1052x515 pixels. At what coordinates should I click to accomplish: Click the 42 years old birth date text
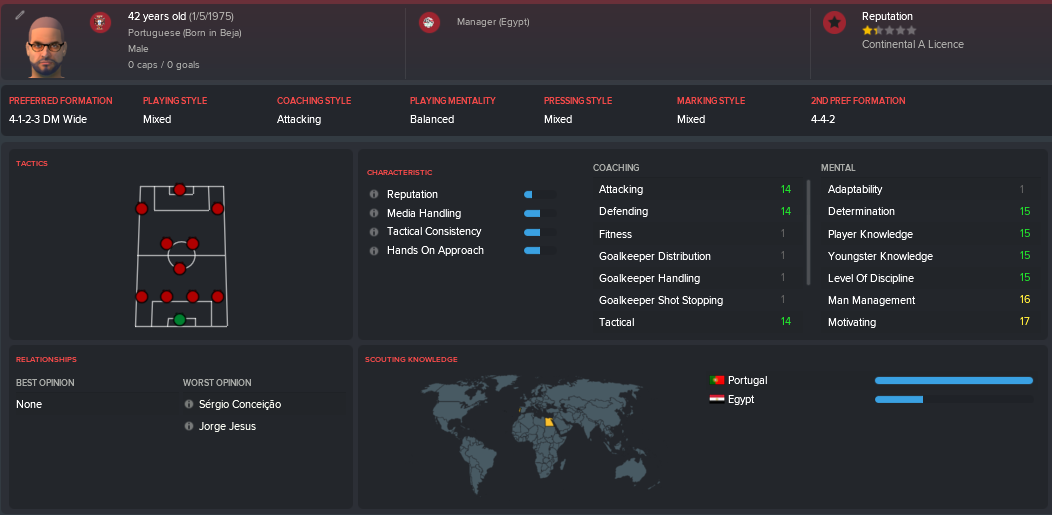(x=181, y=16)
